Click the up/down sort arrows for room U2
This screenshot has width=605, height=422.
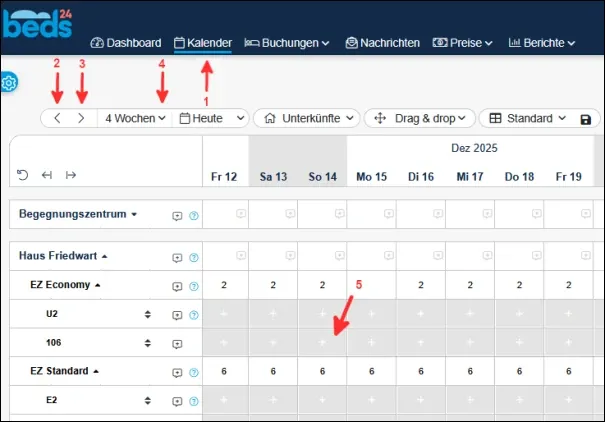pos(148,314)
